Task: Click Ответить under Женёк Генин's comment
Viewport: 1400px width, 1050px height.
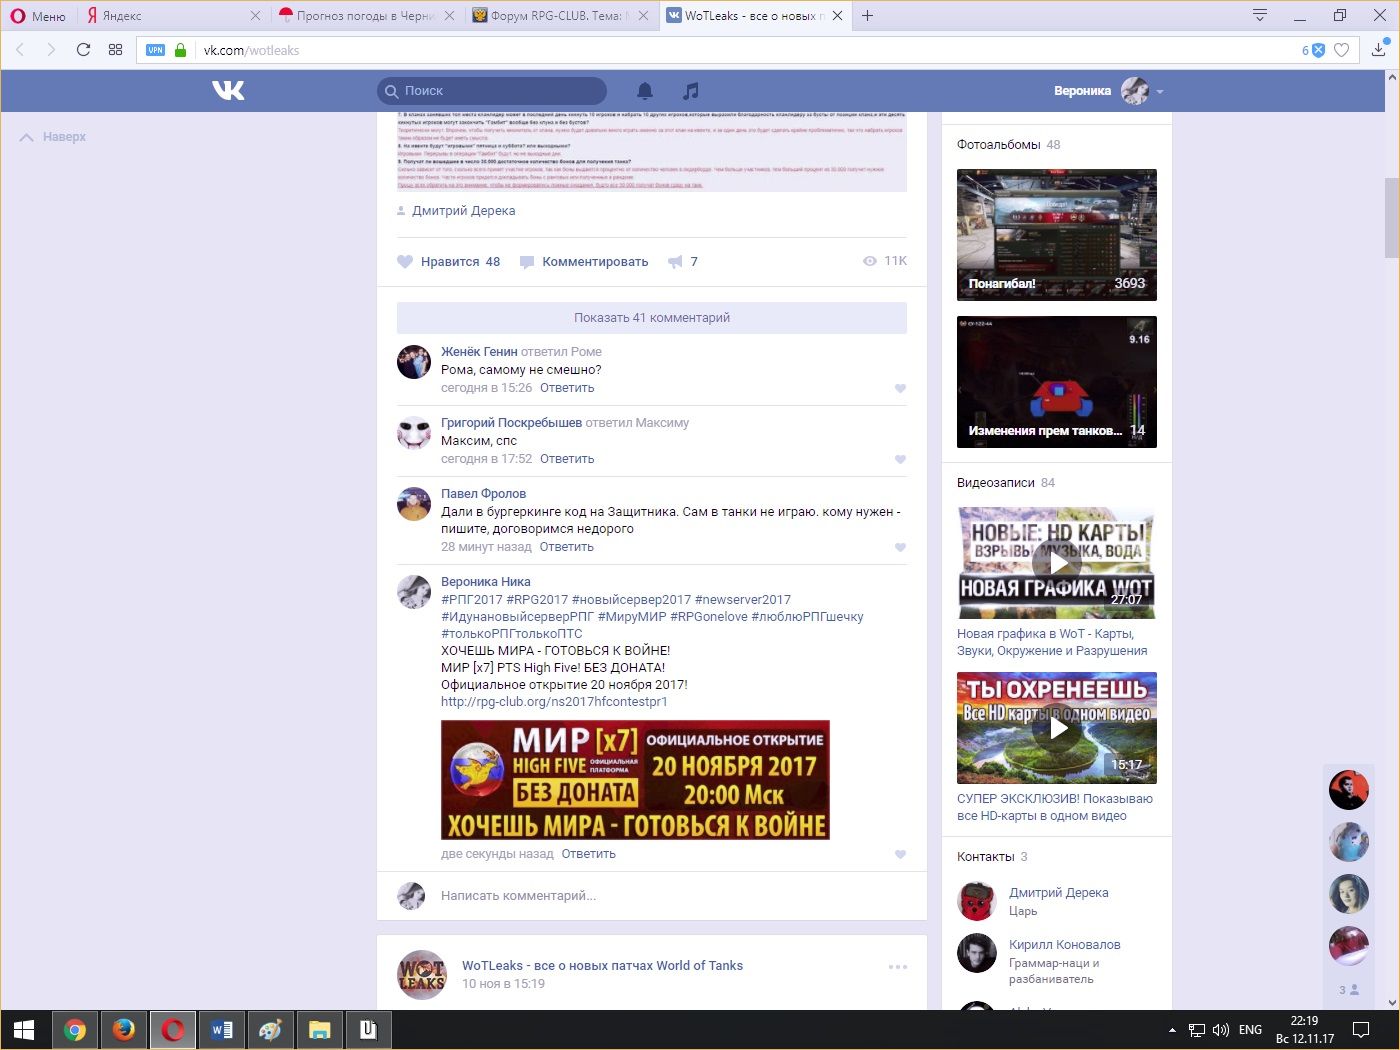Action: [567, 388]
